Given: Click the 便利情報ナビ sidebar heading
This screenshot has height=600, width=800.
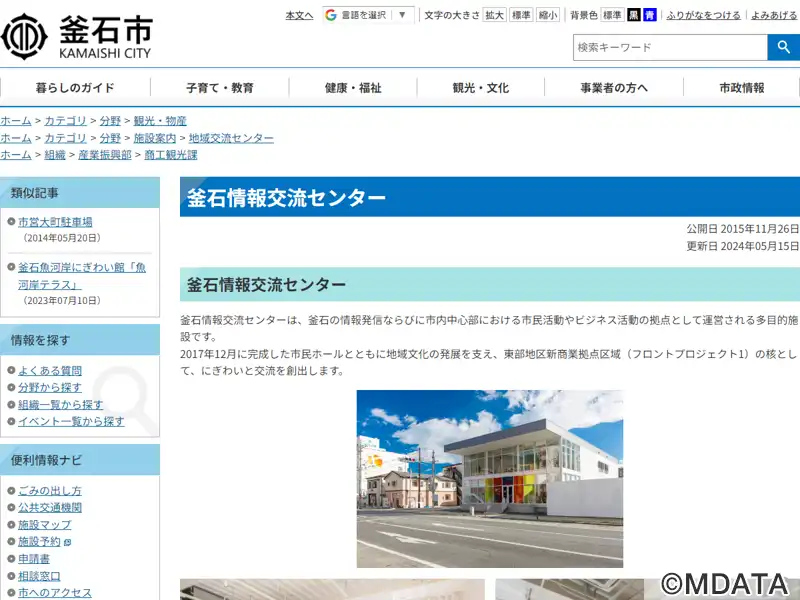Looking at the screenshot, I should 80,460.
